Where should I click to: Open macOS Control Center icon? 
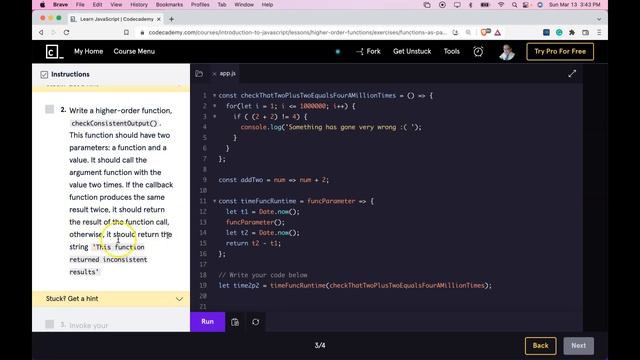526,5
